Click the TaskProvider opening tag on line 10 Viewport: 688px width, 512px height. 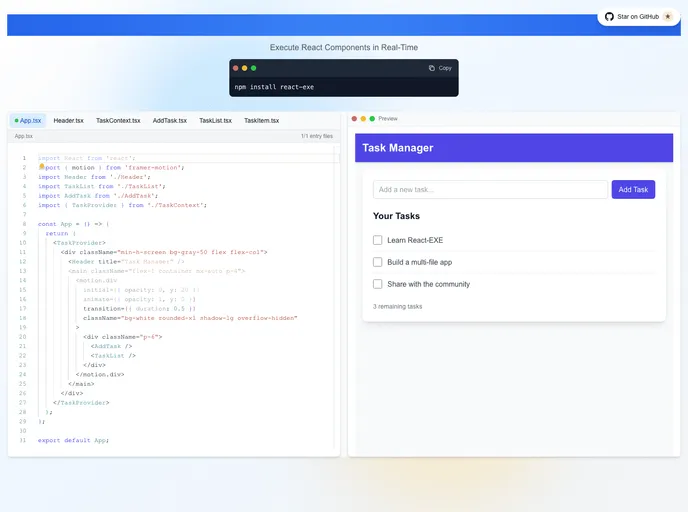tap(79, 243)
